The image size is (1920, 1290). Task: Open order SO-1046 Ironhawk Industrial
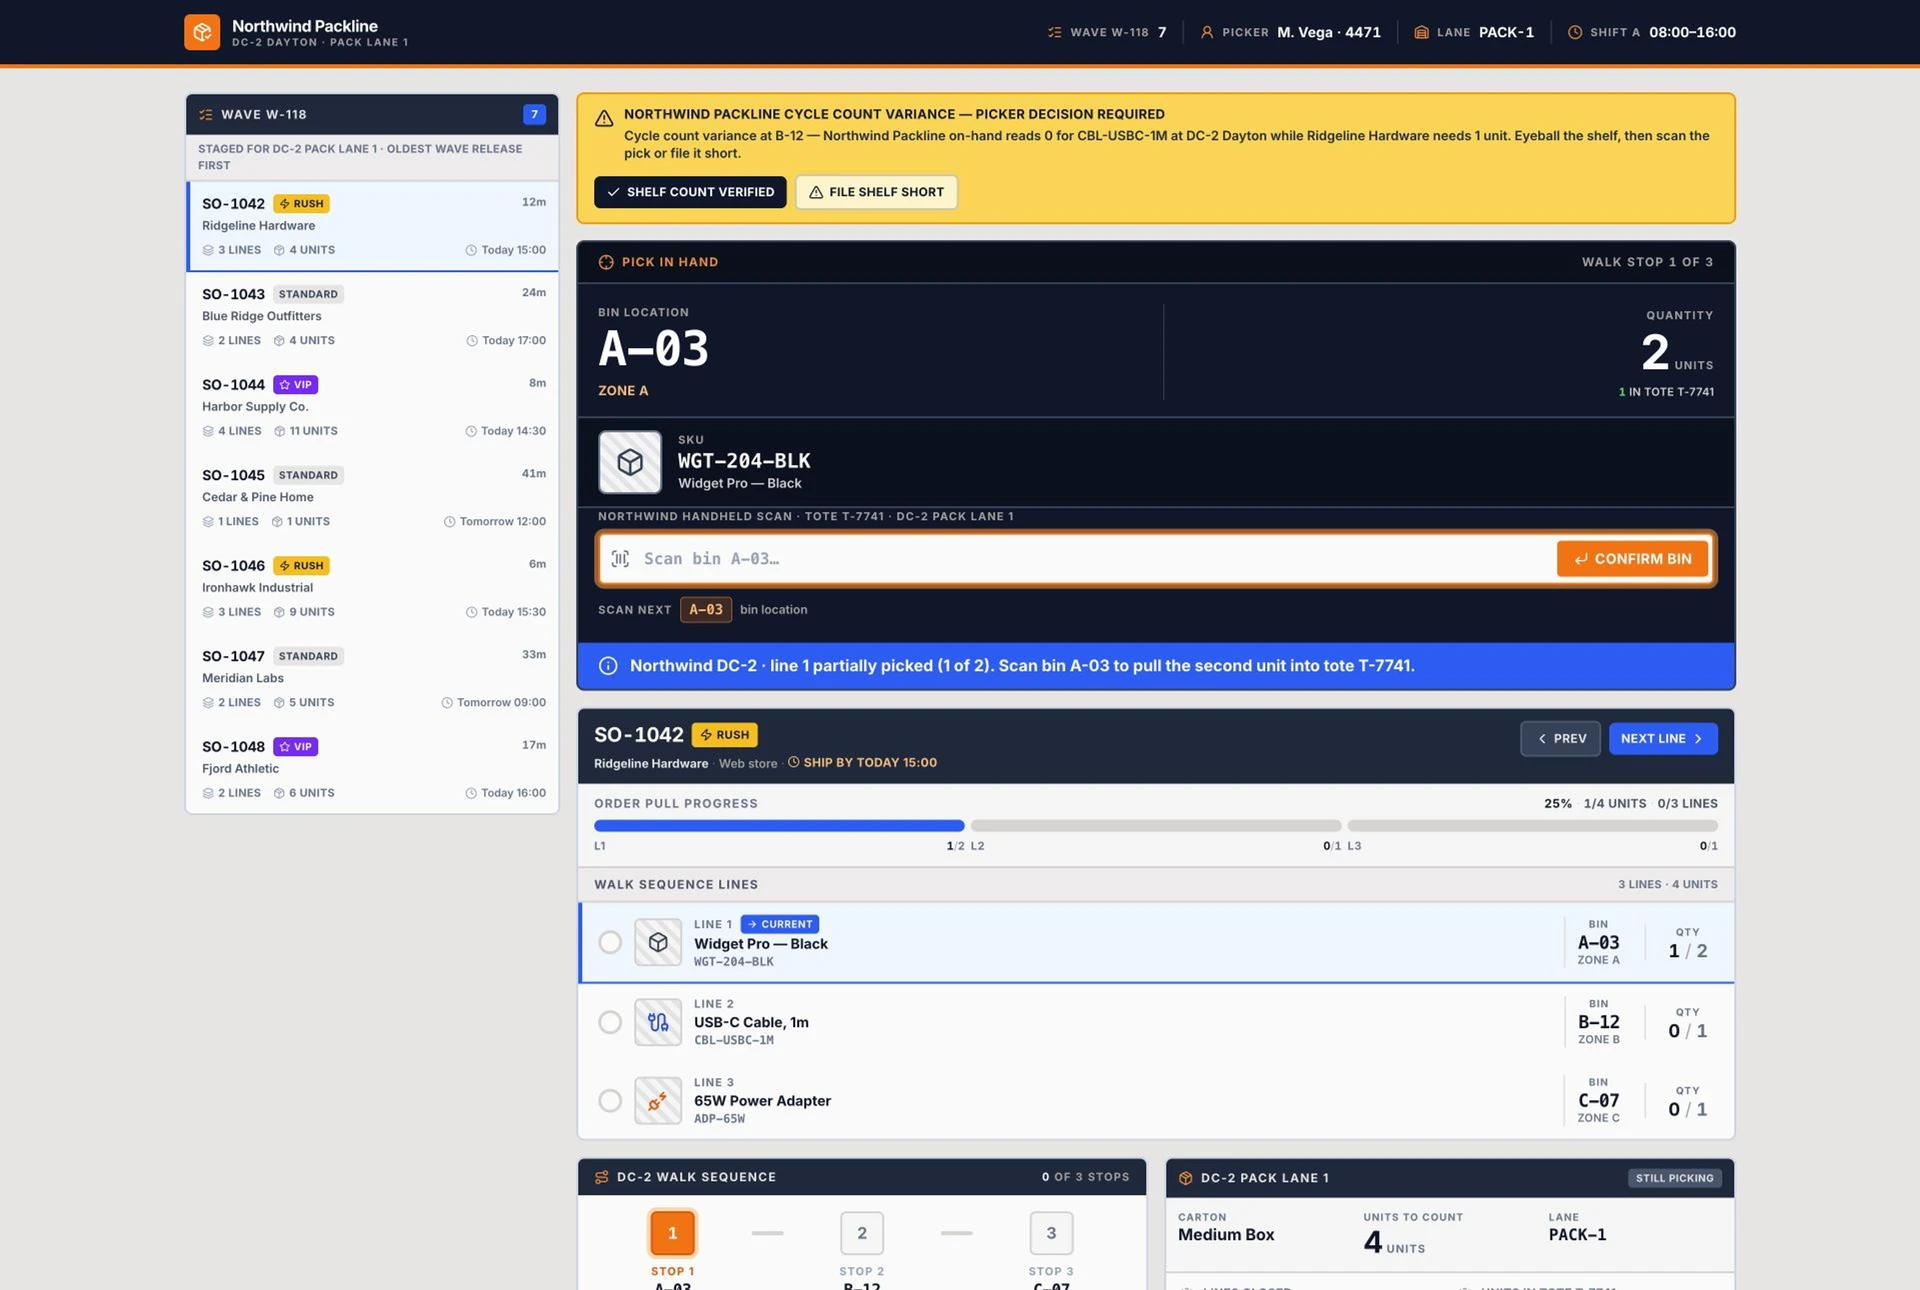click(372, 588)
